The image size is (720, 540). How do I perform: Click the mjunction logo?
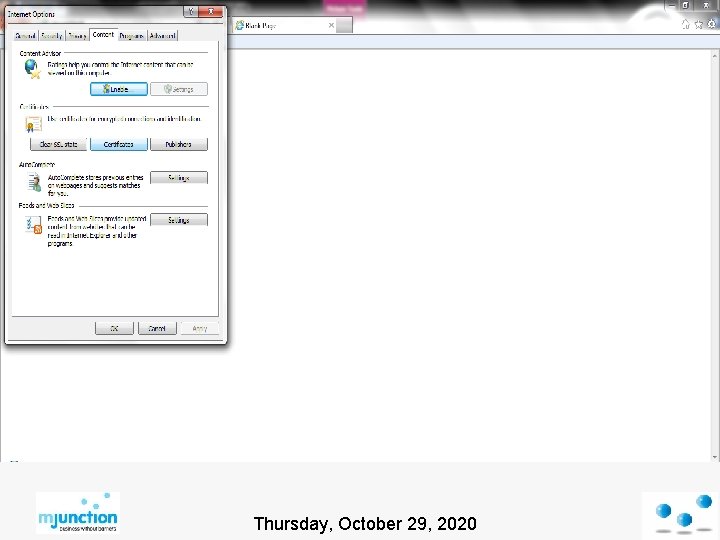click(78, 513)
